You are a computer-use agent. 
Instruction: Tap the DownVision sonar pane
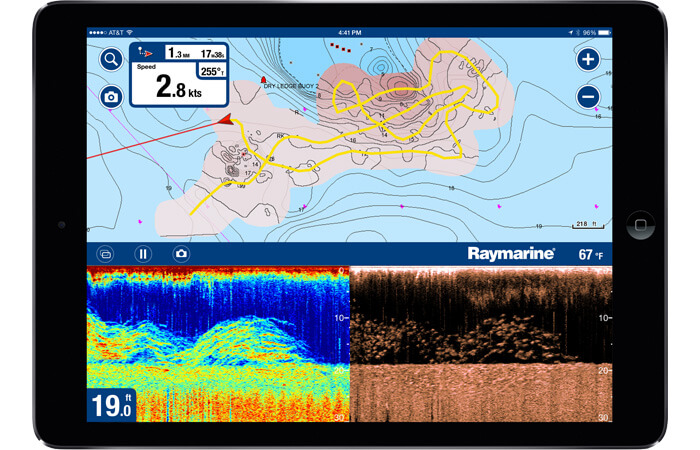pos(481,344)
